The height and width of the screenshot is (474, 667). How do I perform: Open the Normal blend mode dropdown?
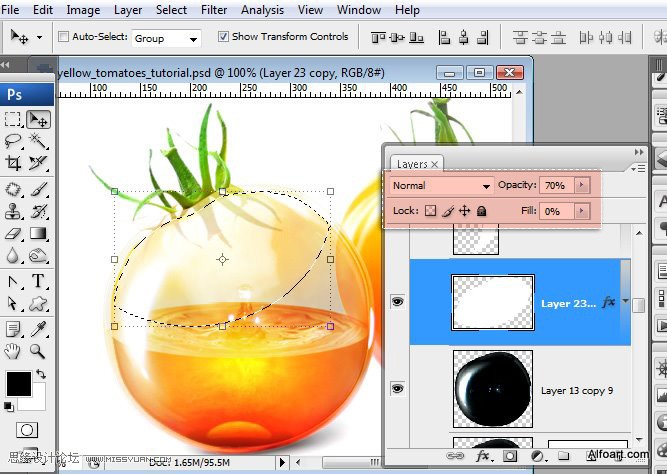[441, 186]
